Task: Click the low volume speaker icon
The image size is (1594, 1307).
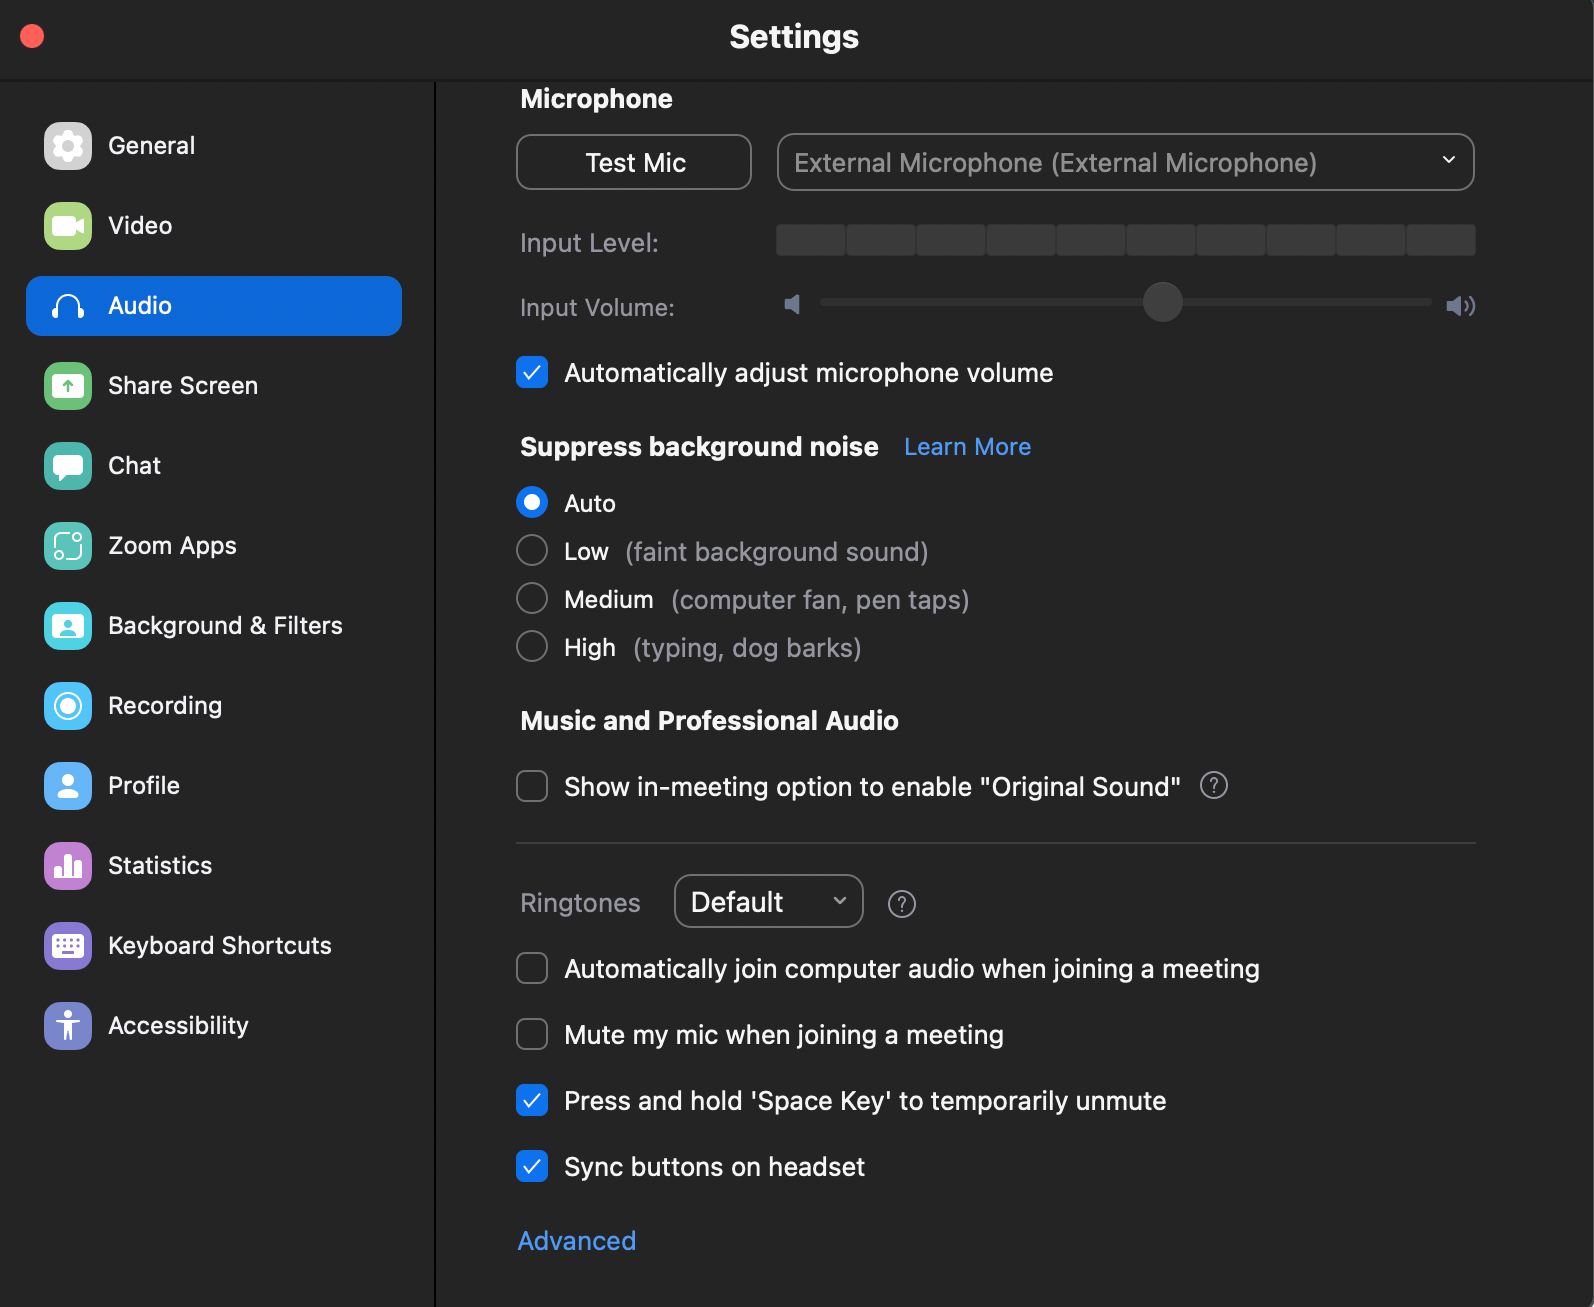Action: click(x=792, y=304)
